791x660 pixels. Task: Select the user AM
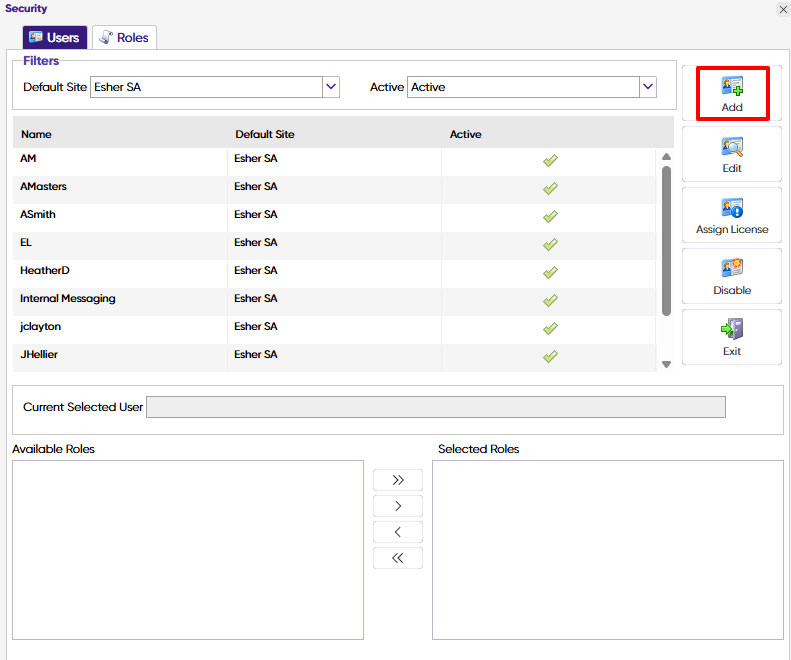[x=28, y=158]
